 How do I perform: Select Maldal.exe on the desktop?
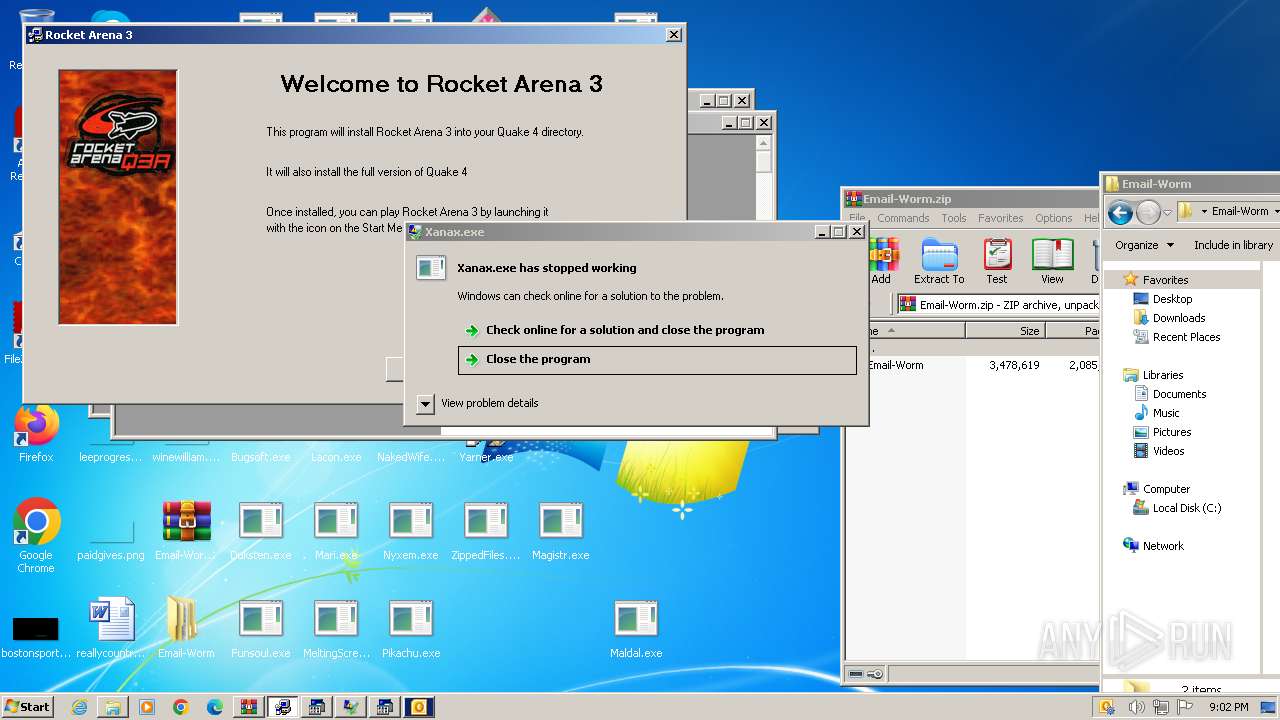pos(636,628)
